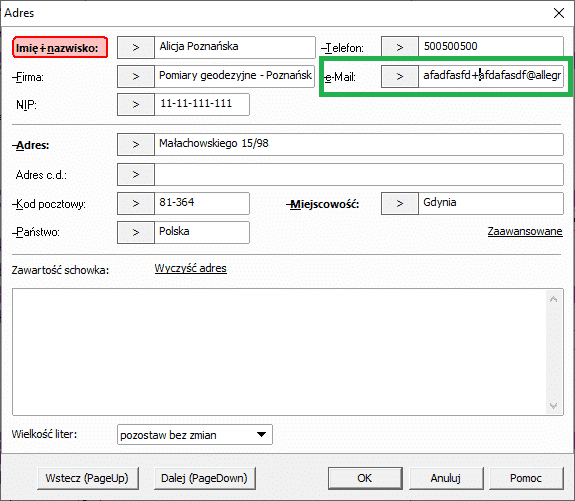Open help with the Pomoc button
The image size is (575, 501).
pyautogui.click(x=526, y=478)
